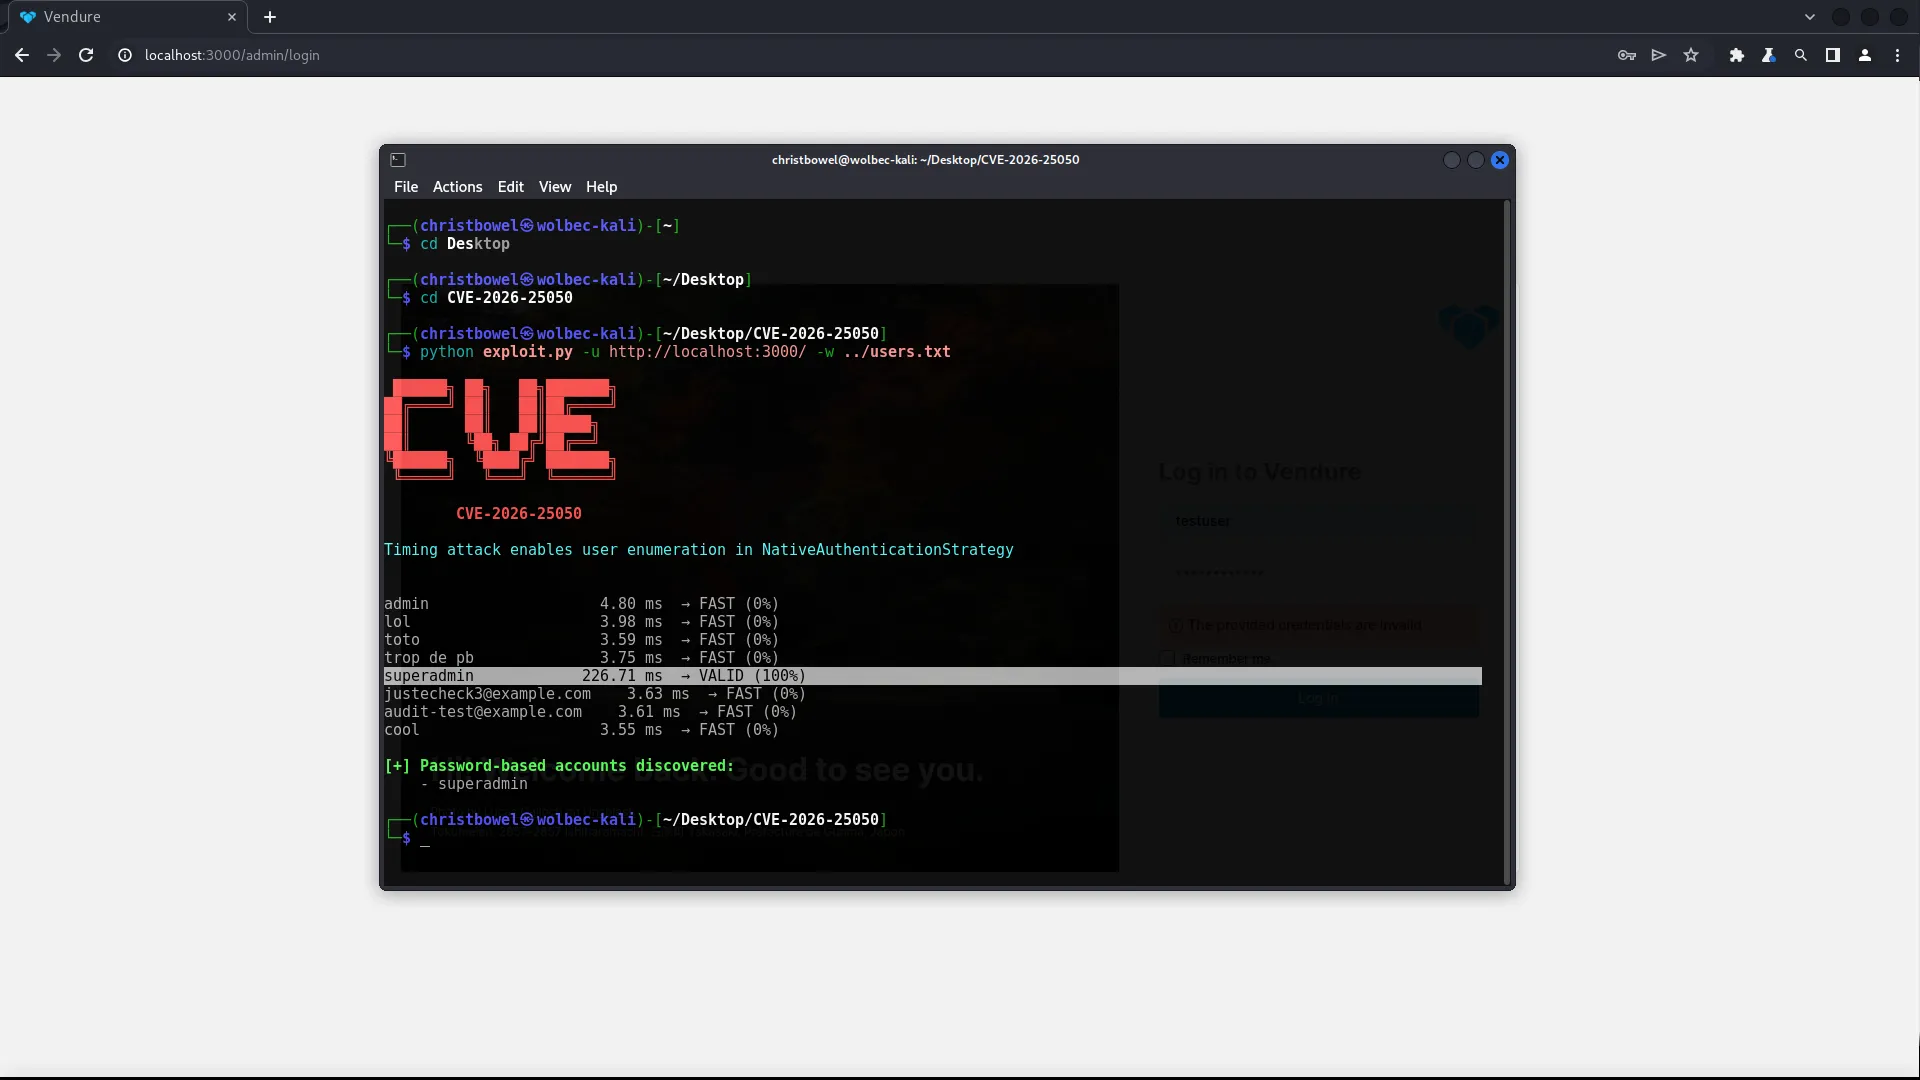The height and width of the screenshot is (1080, 1920).
Task: Open the Extensions puzzle-piece icon
Action: (1736, 55)
